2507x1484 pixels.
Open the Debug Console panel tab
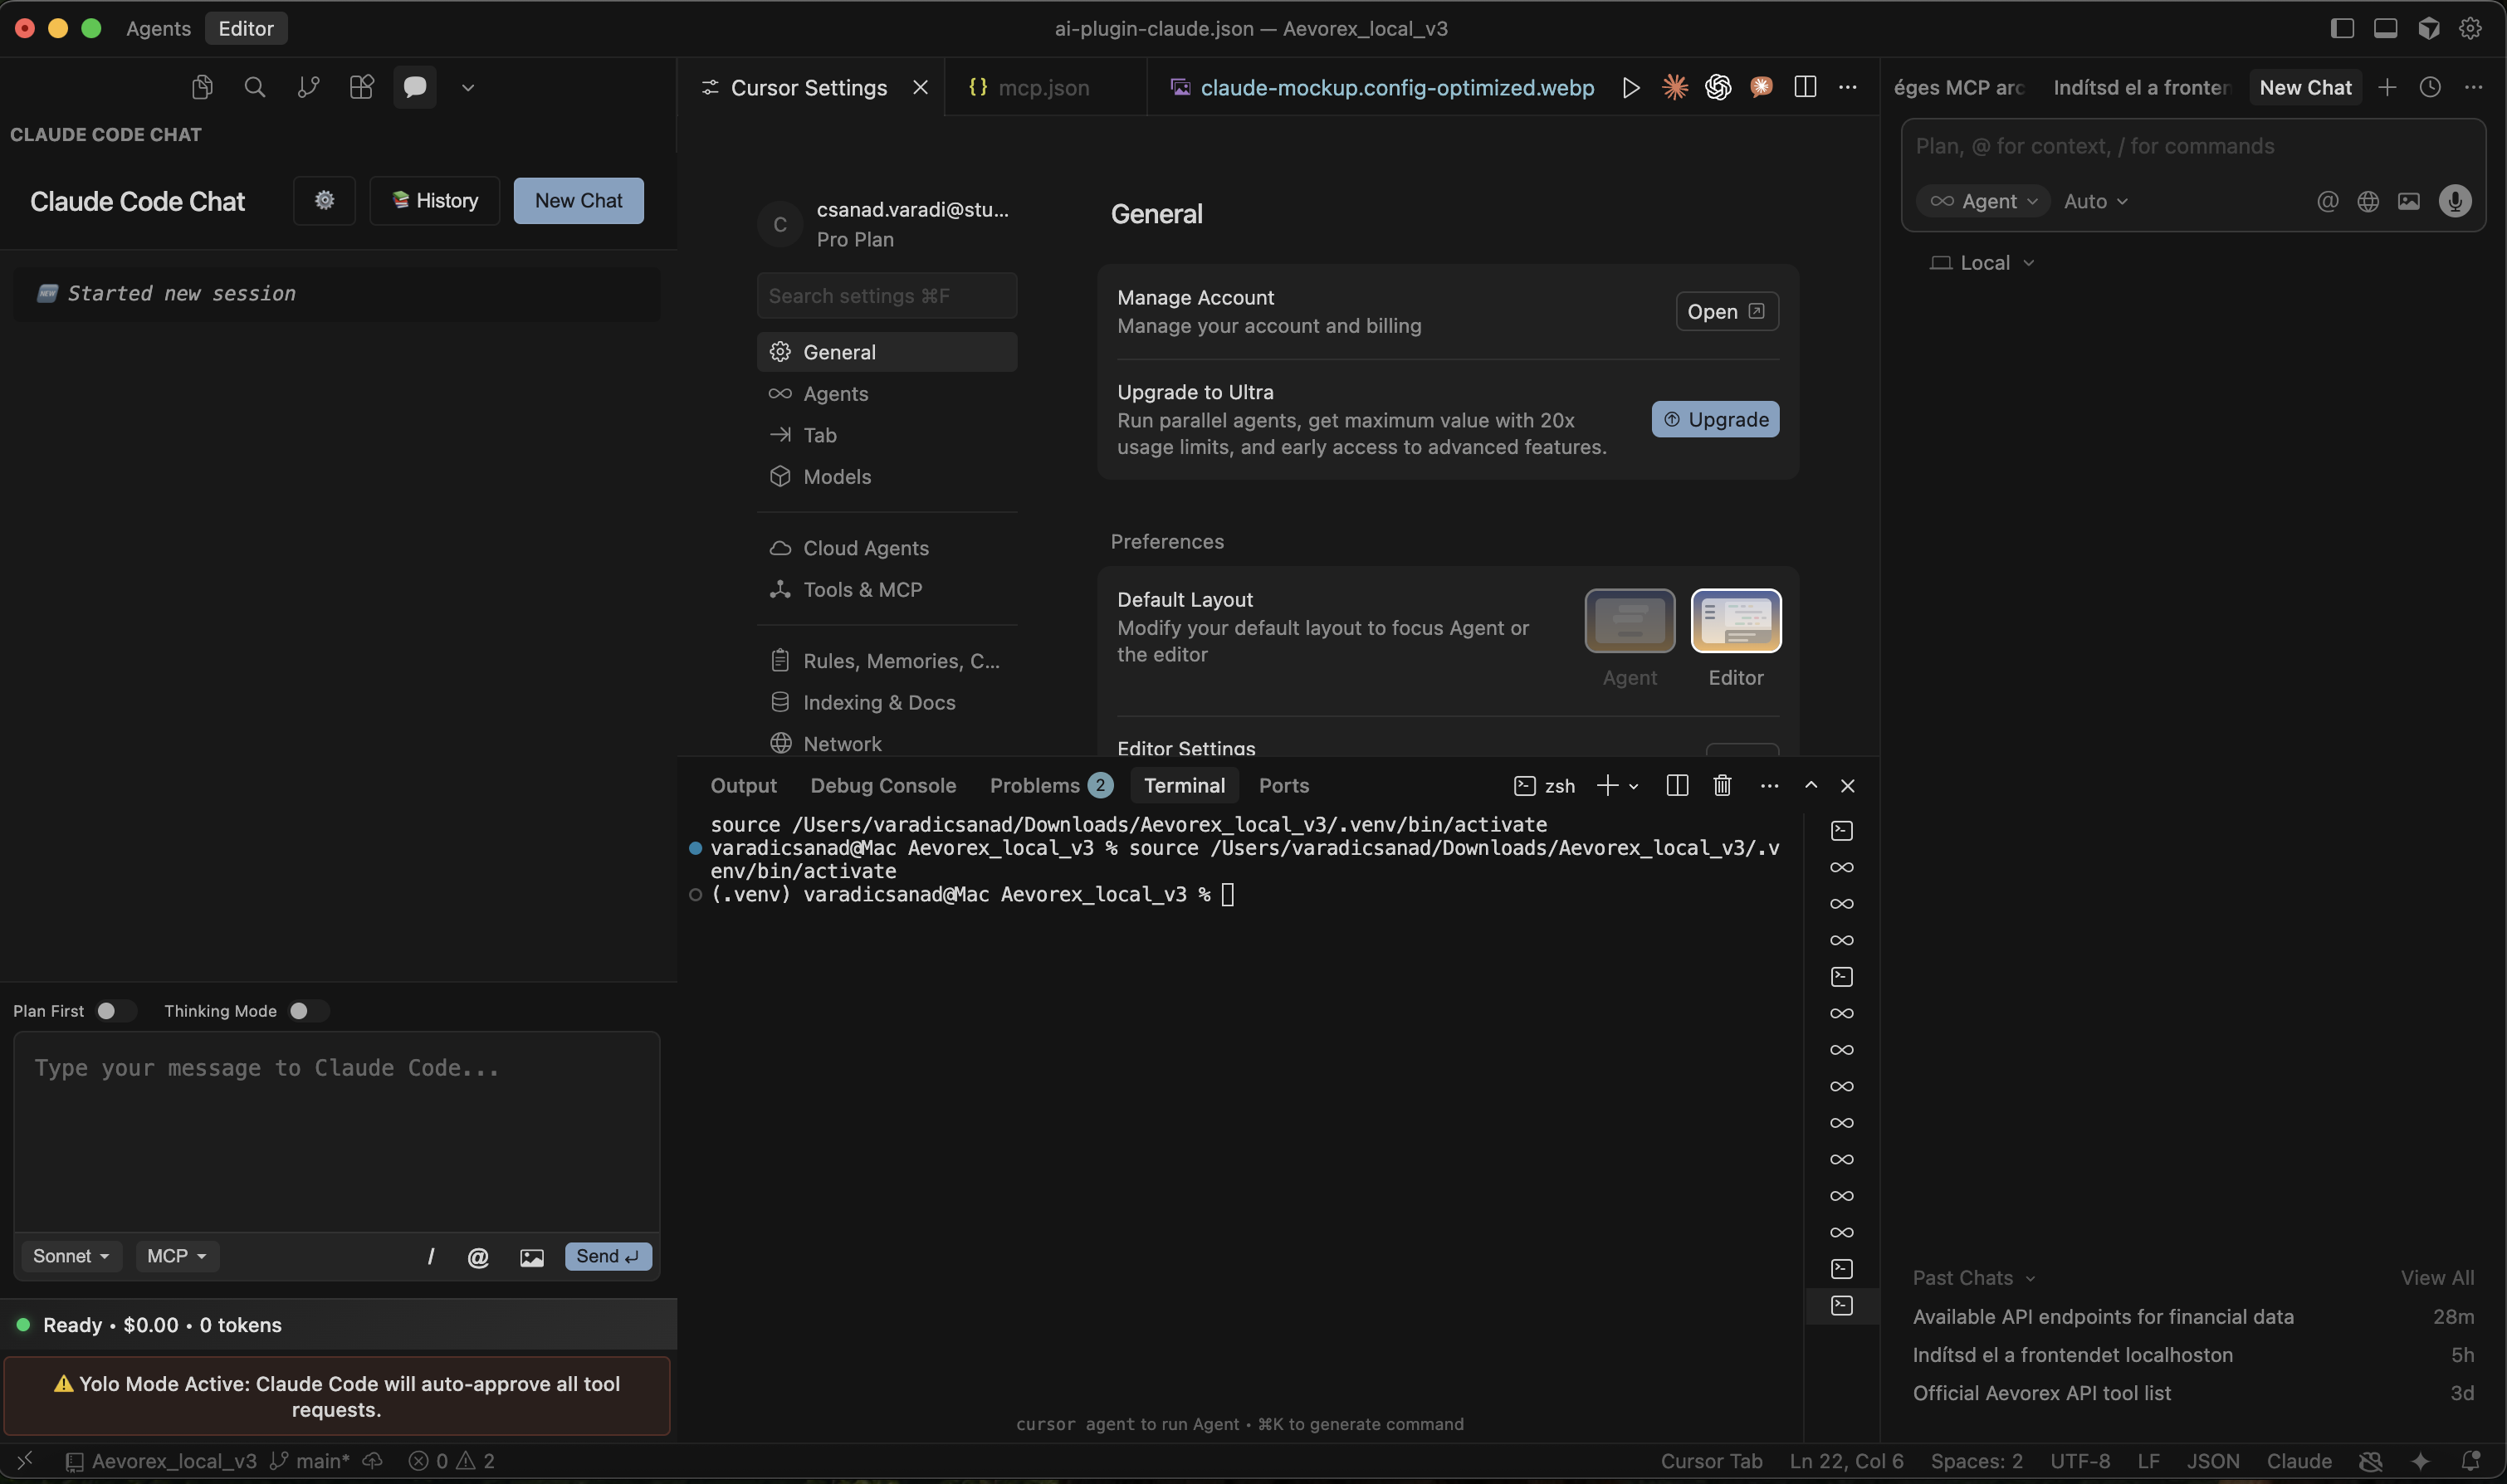[882, 785]
